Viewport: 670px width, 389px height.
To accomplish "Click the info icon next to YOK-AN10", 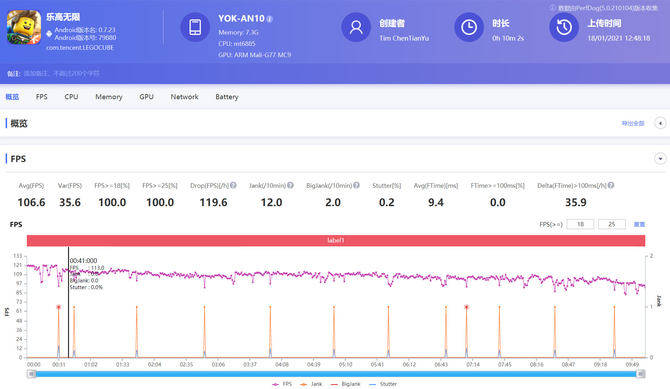I will click(x=270, y=19).
